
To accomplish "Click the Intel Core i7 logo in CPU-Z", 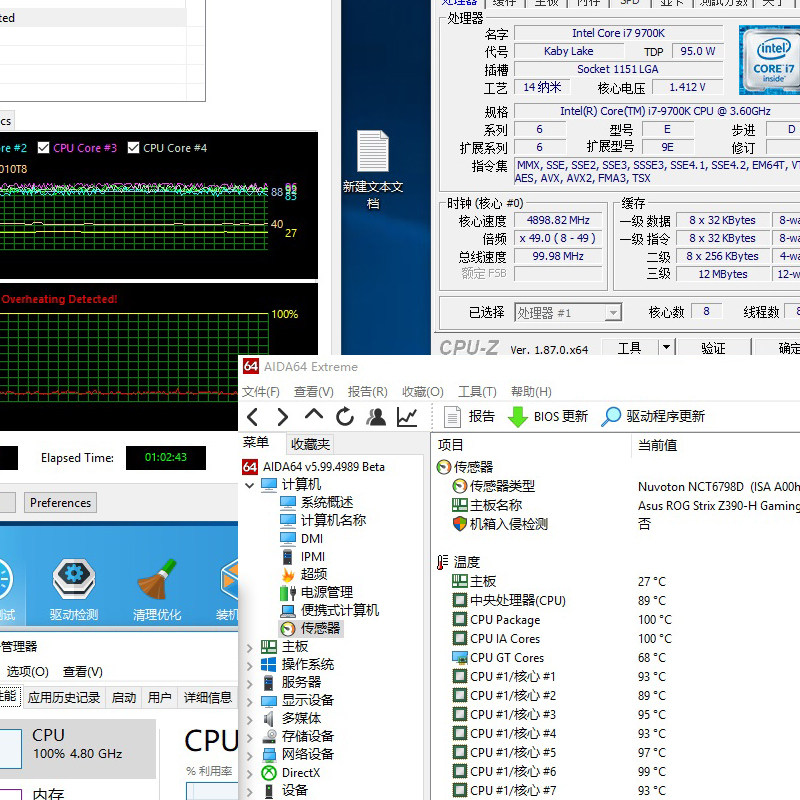I will click(x=771, y=60).
